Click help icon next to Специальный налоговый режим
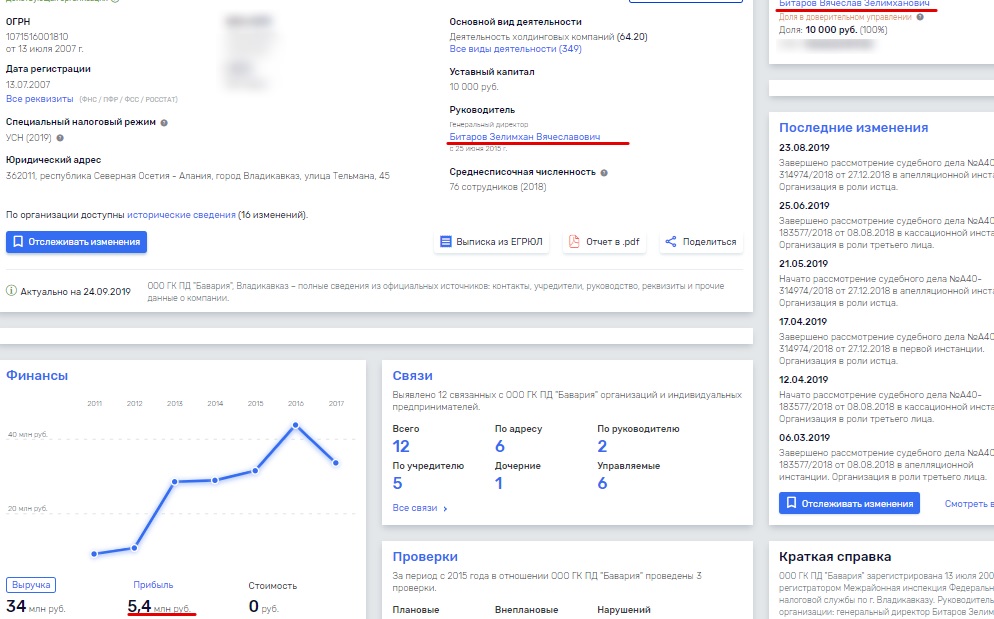 pos(164,123)
